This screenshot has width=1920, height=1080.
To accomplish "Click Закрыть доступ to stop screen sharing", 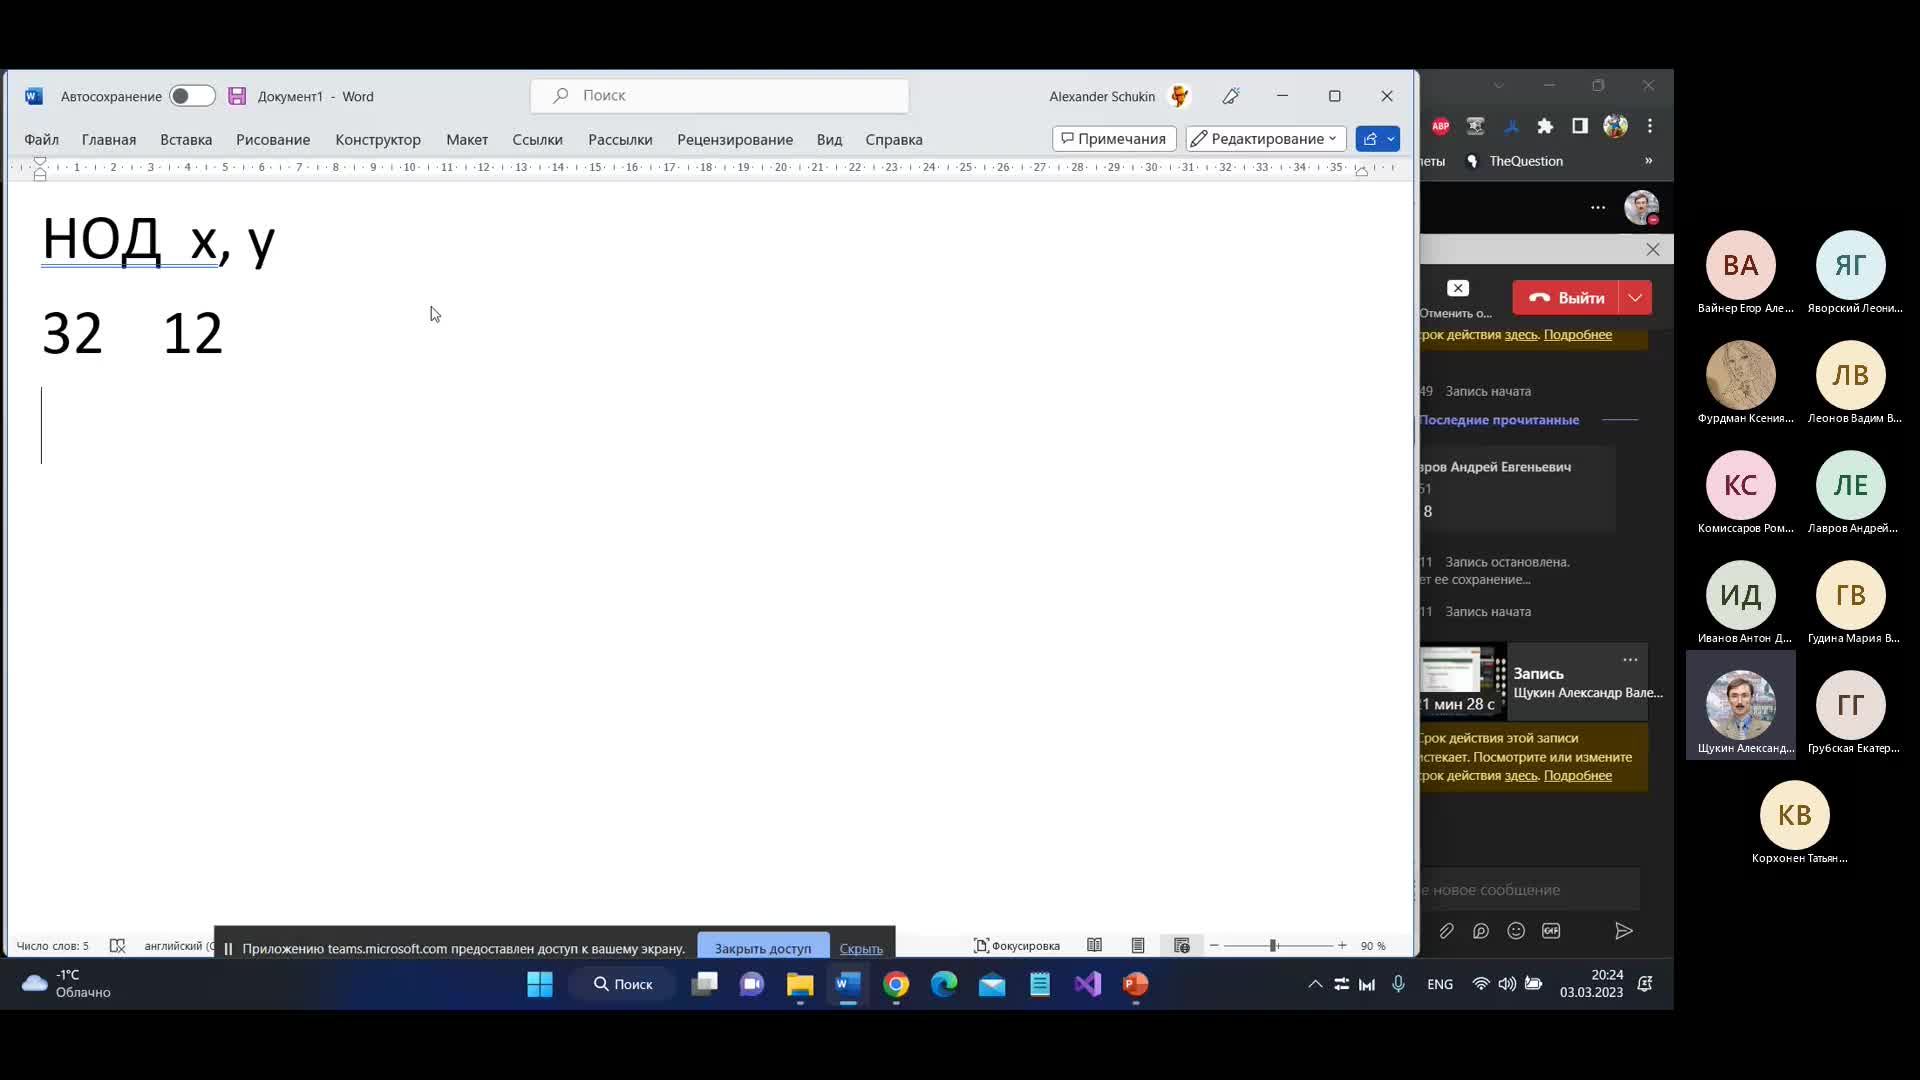I will pos(763,948).
